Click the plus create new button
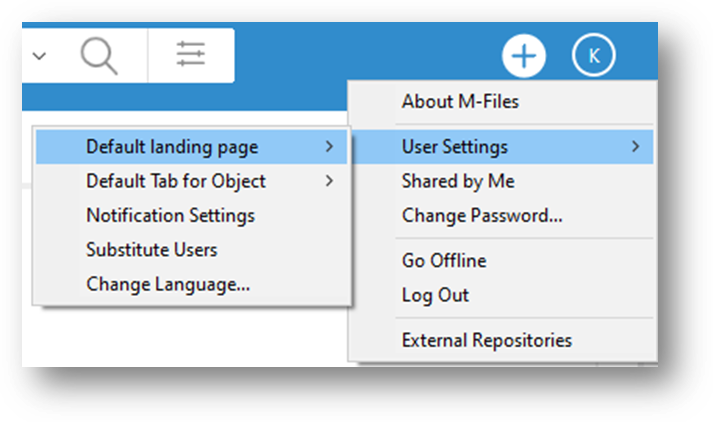The image size is (713, 422). coord(524,56)
